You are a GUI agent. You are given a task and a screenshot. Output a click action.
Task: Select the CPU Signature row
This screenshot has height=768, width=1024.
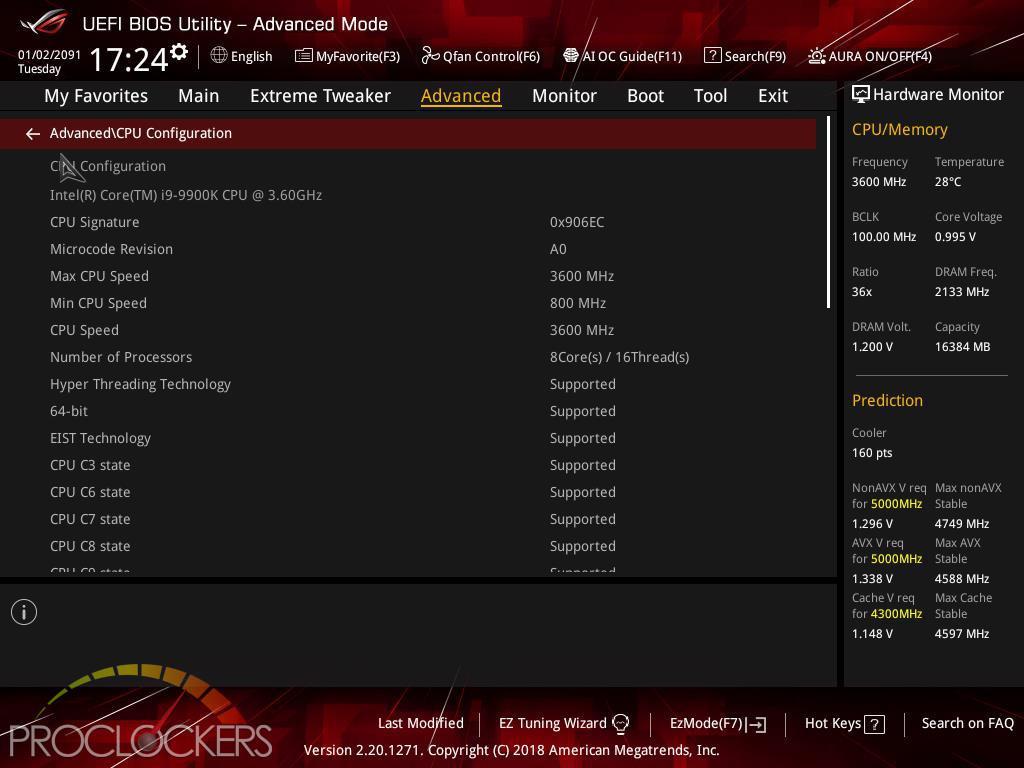(408, 222)
